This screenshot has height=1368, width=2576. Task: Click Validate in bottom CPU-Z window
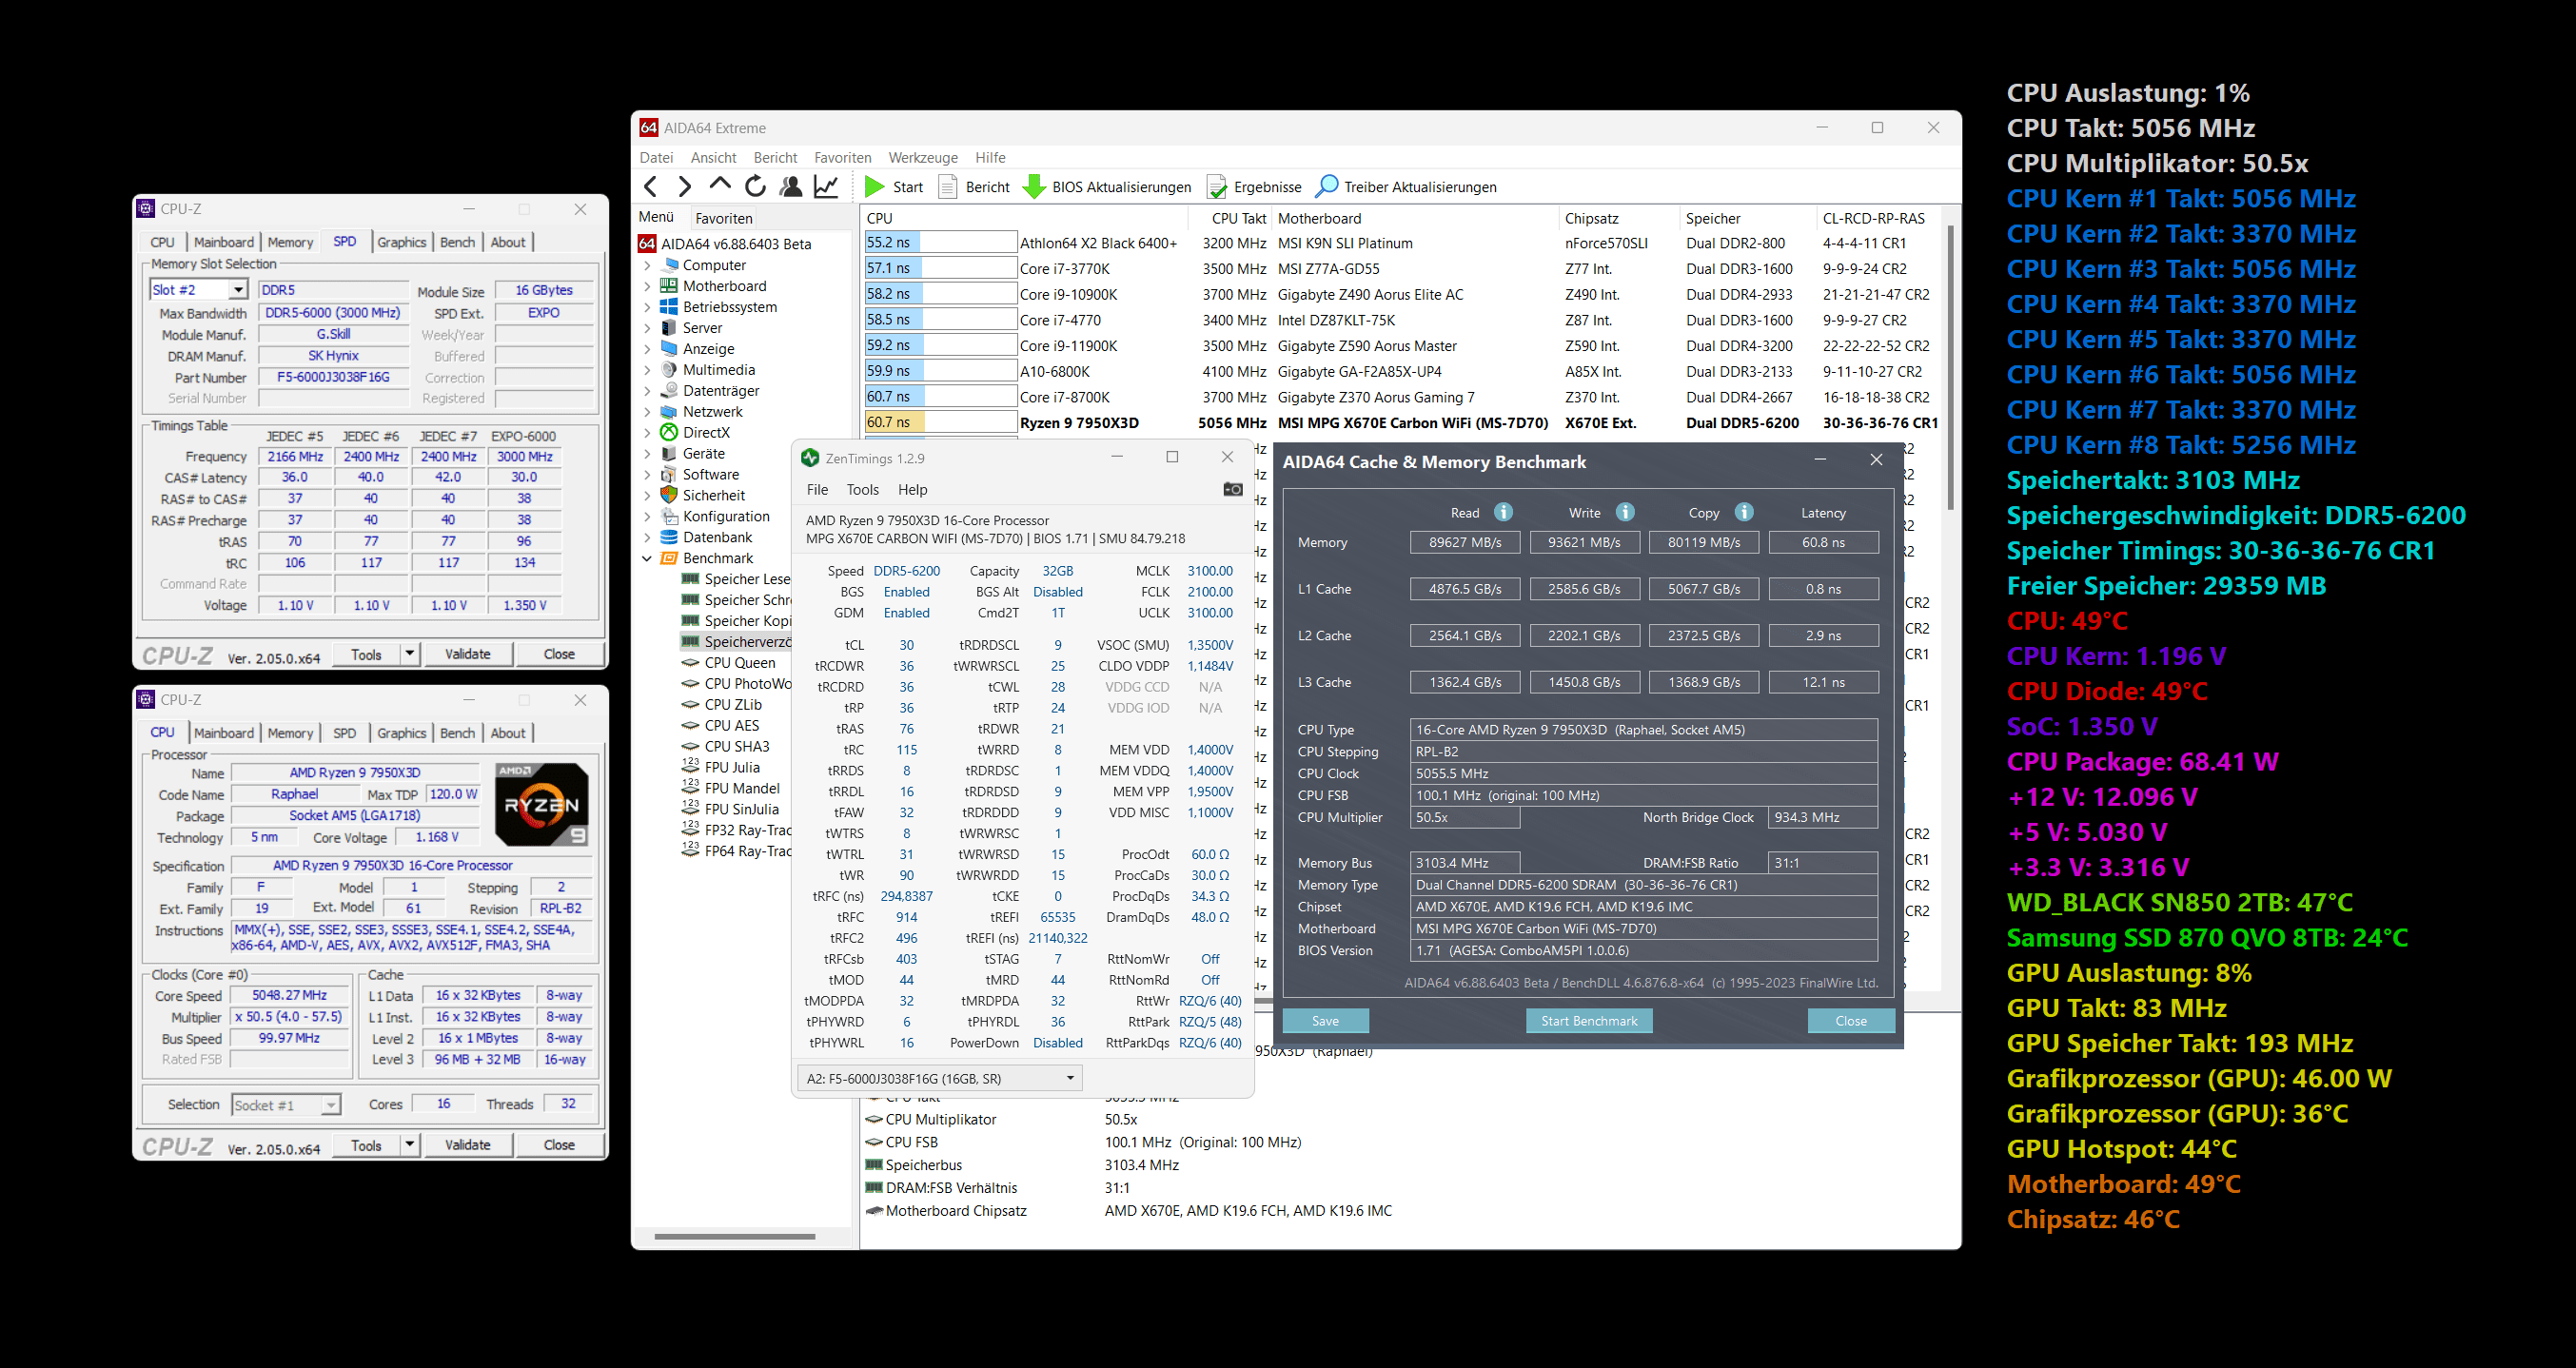tap(467, 1145)
